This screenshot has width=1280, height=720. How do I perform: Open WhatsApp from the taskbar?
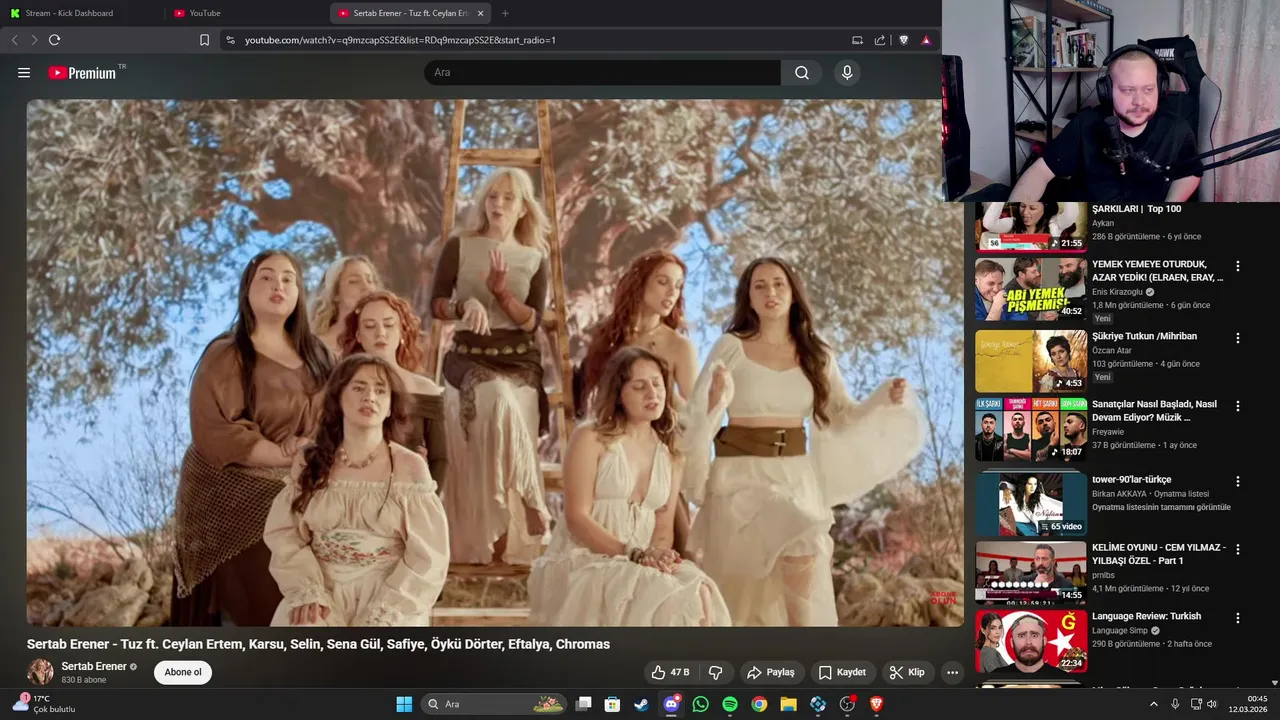(700, 704)
